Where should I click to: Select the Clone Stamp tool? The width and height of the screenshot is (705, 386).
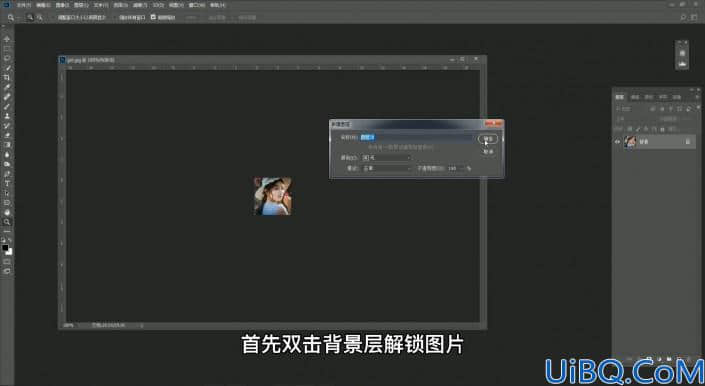pos(7,116)
